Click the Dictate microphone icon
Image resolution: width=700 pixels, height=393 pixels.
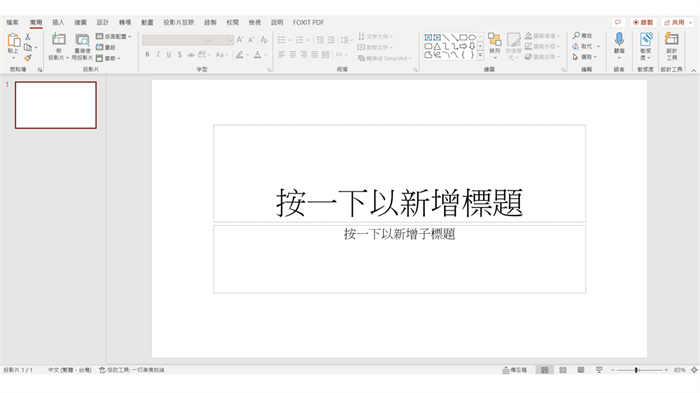(x=619, y=39)
